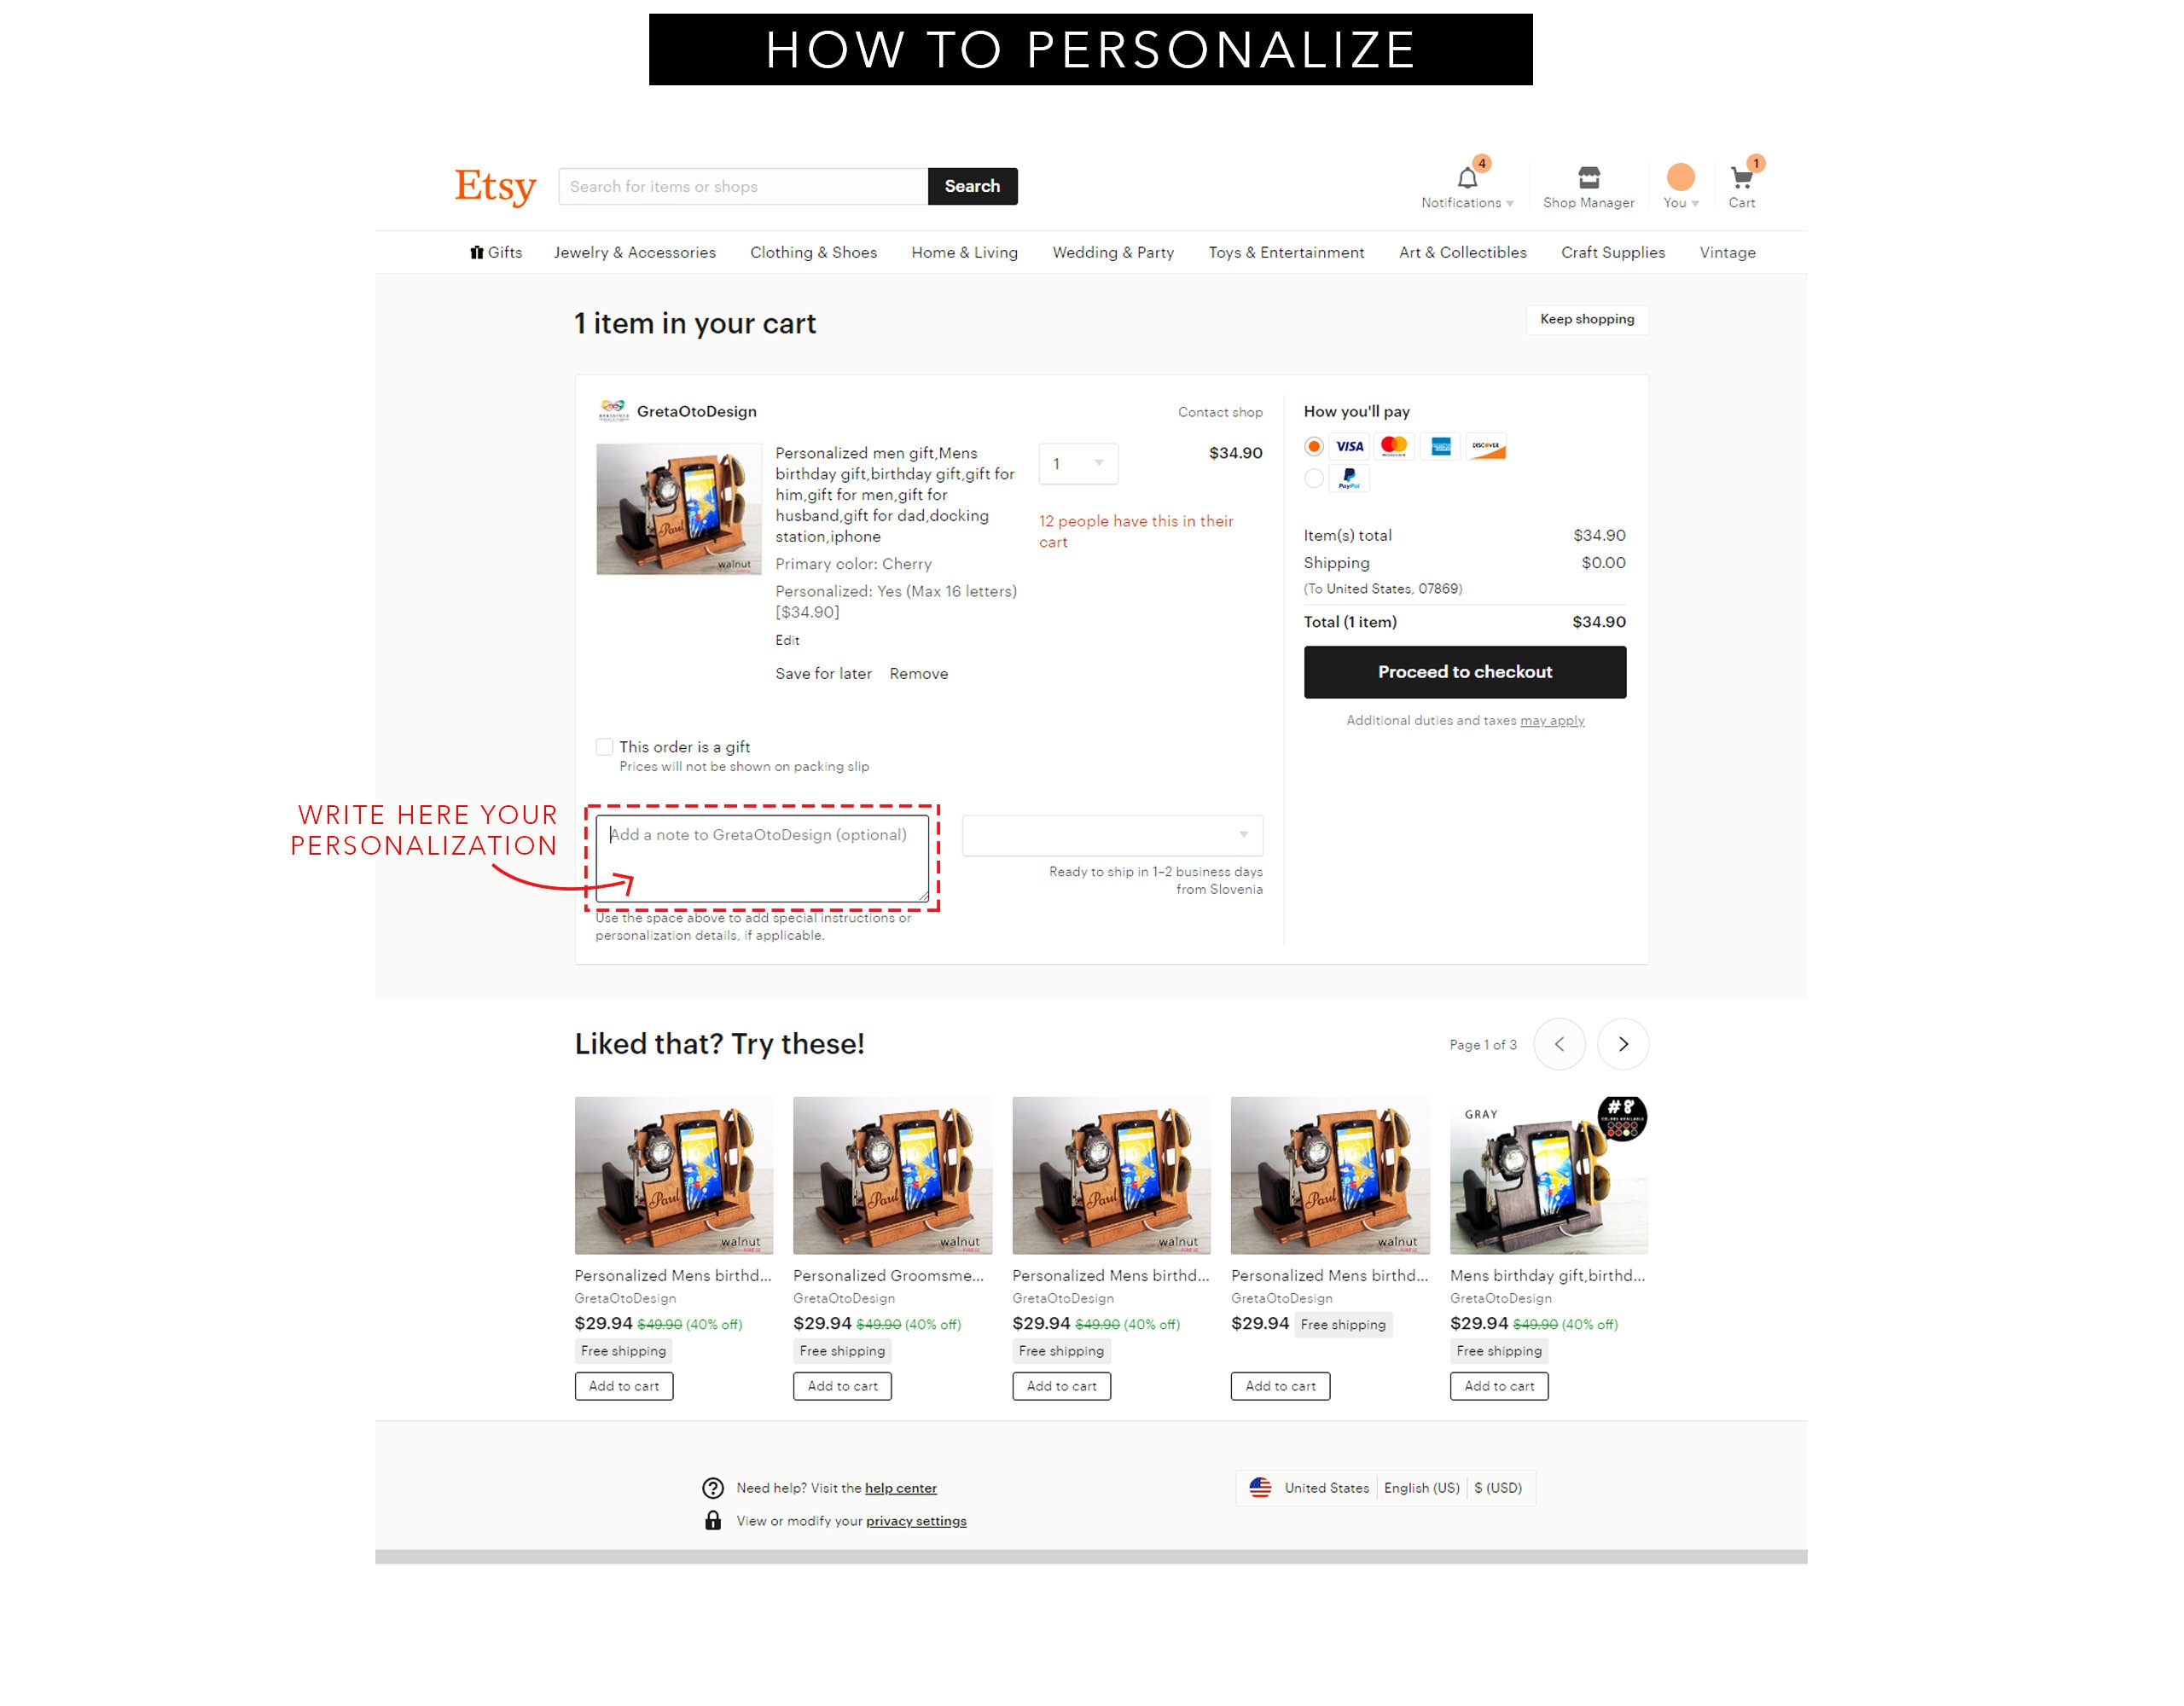Open the Notifications bell icon
Screen dimensions: 2184x1706
point(1467,178)
